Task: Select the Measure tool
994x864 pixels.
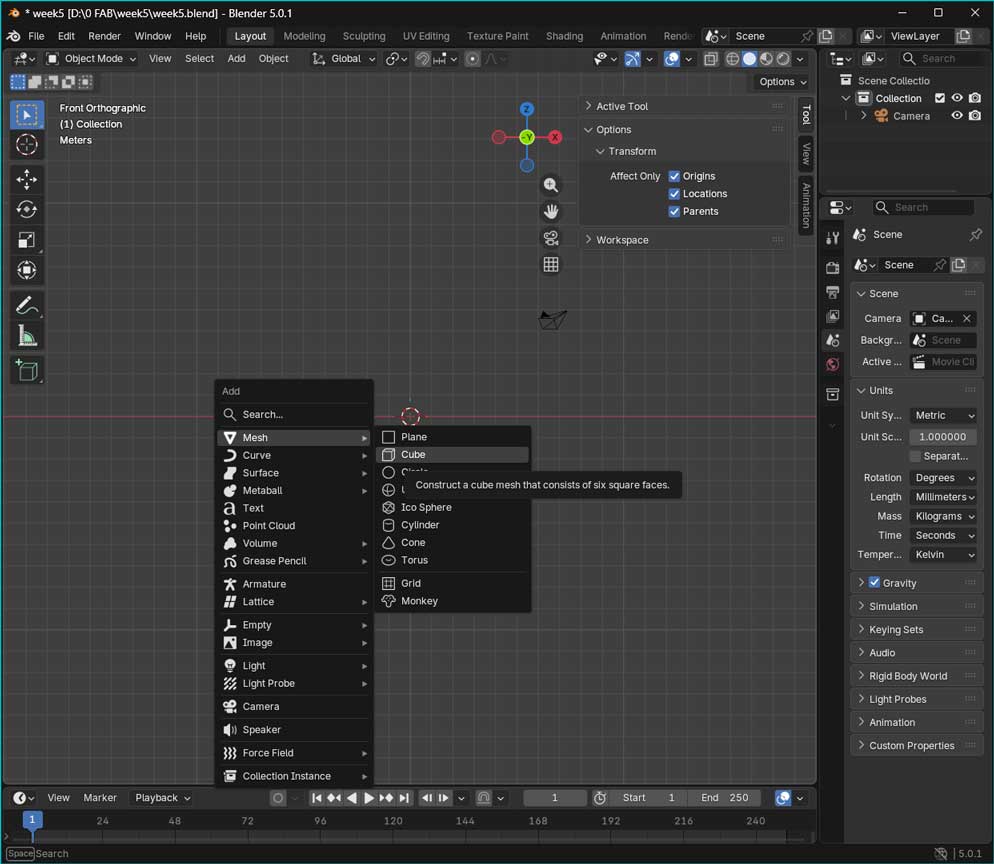Action: coord(27,336)
